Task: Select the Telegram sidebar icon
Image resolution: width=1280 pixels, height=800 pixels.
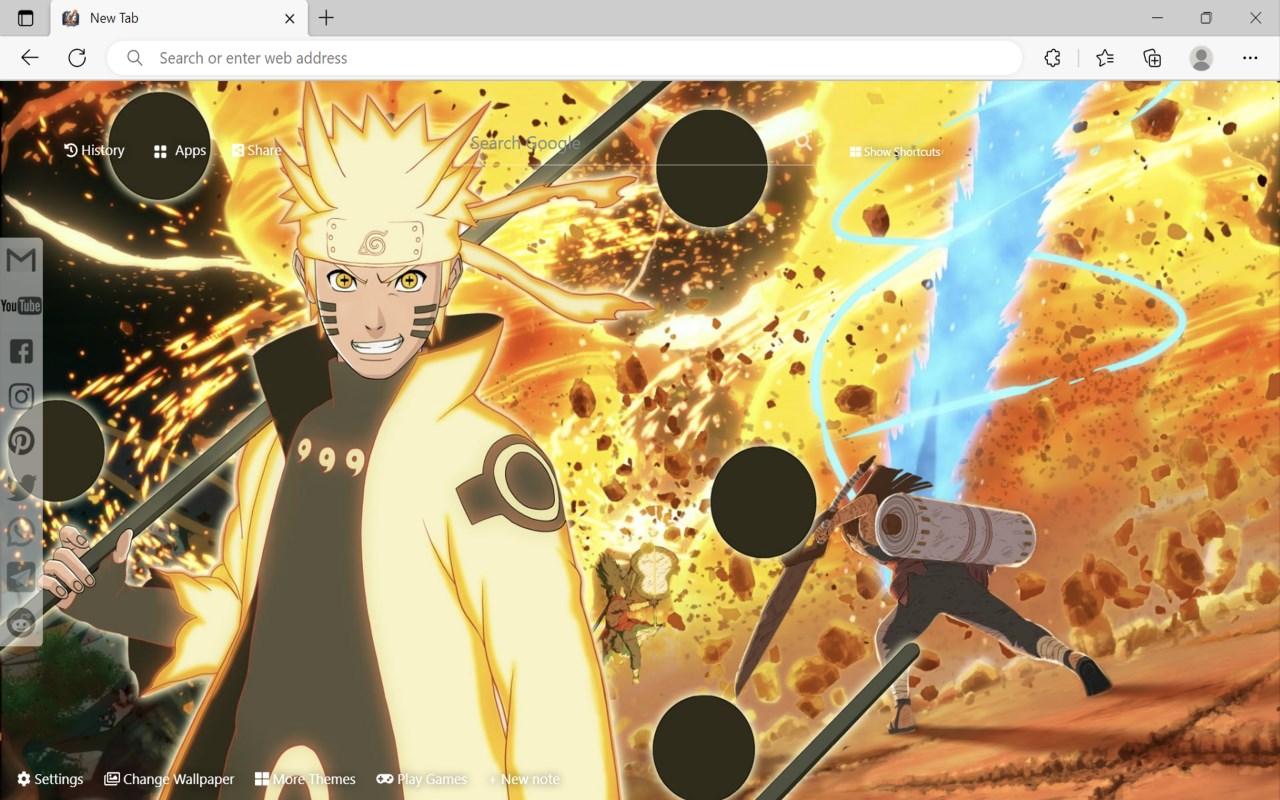Action: (x=21, y=578)
